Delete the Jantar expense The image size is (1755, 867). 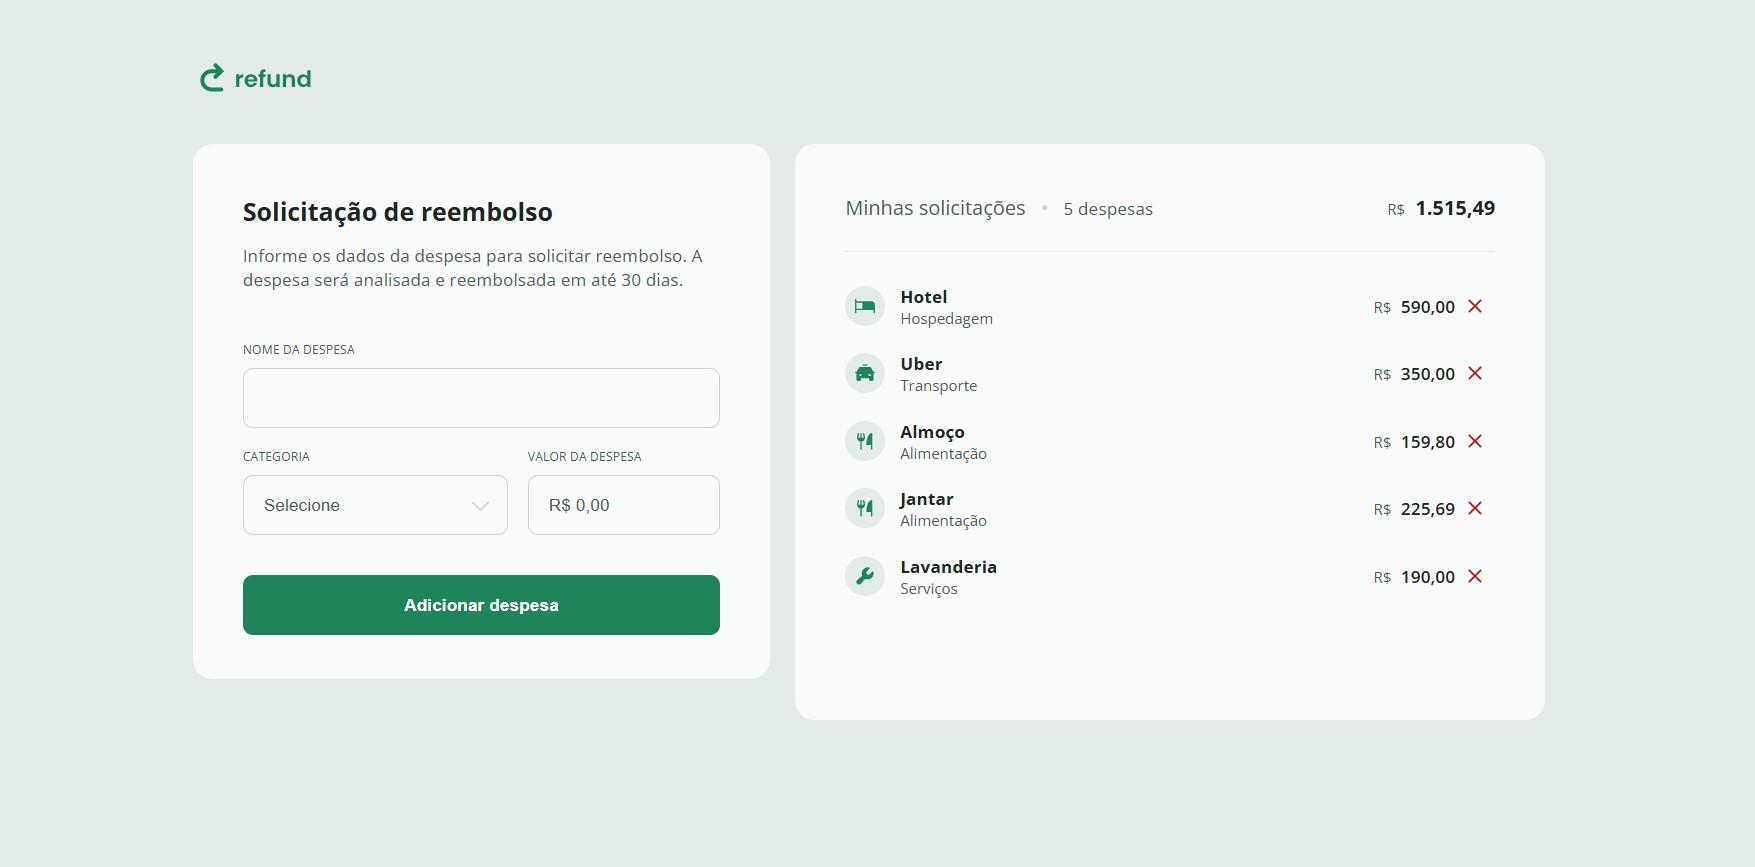click(x=1475, y=508)
